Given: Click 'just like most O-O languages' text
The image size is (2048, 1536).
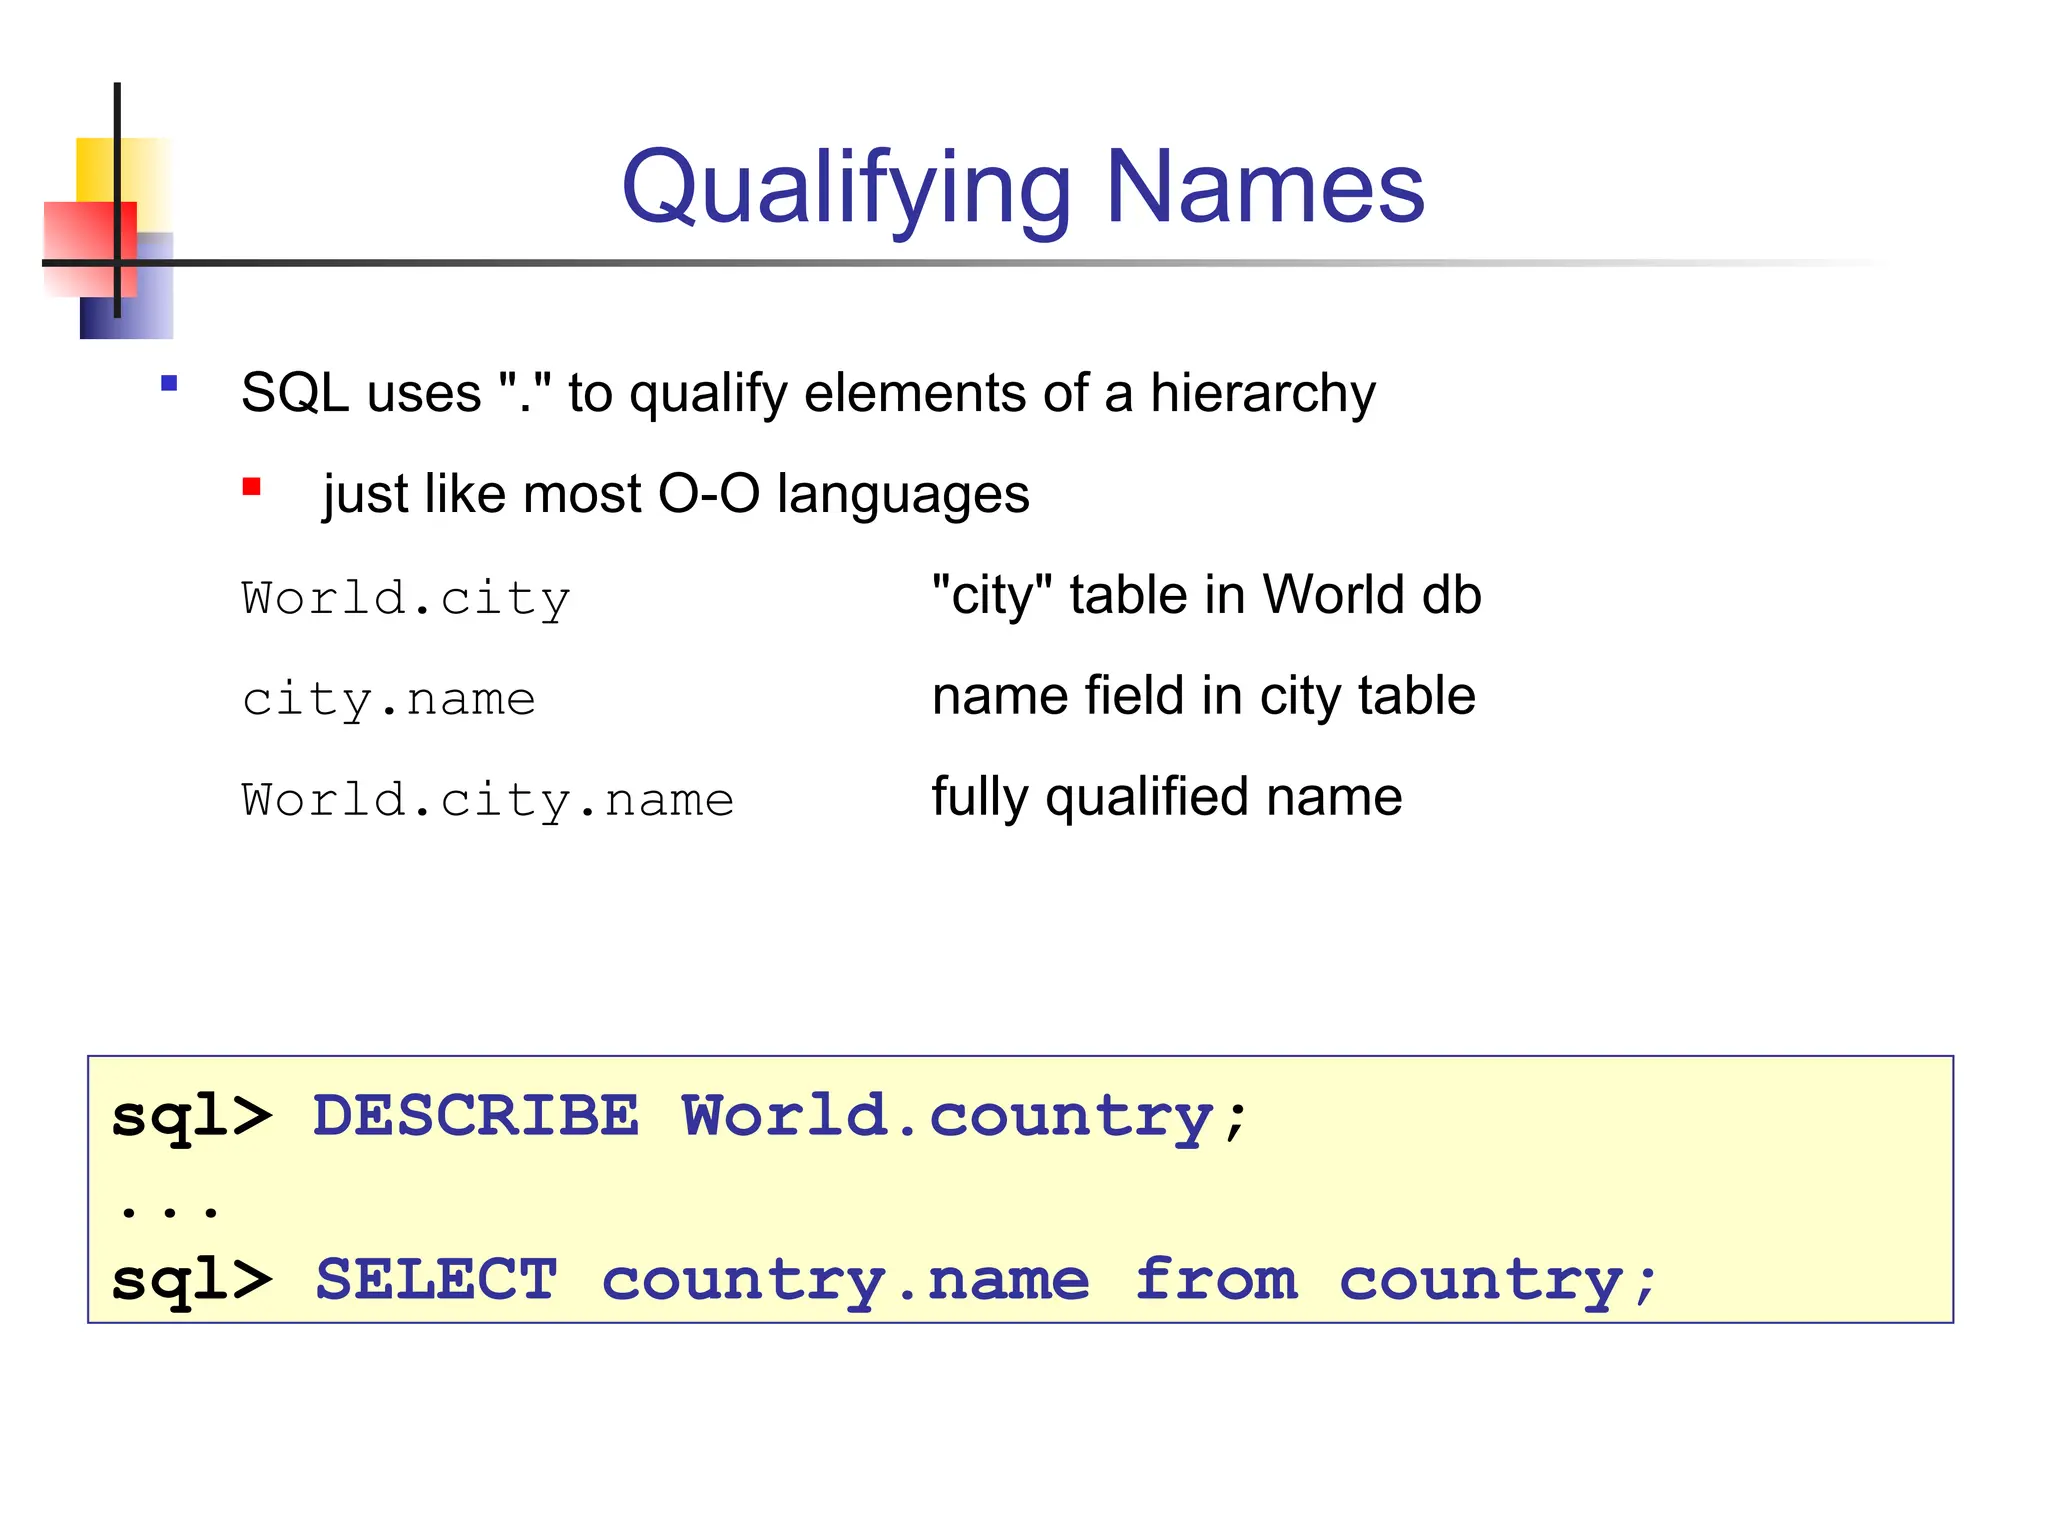Looking at the screenshot, I should coord(675,494).
